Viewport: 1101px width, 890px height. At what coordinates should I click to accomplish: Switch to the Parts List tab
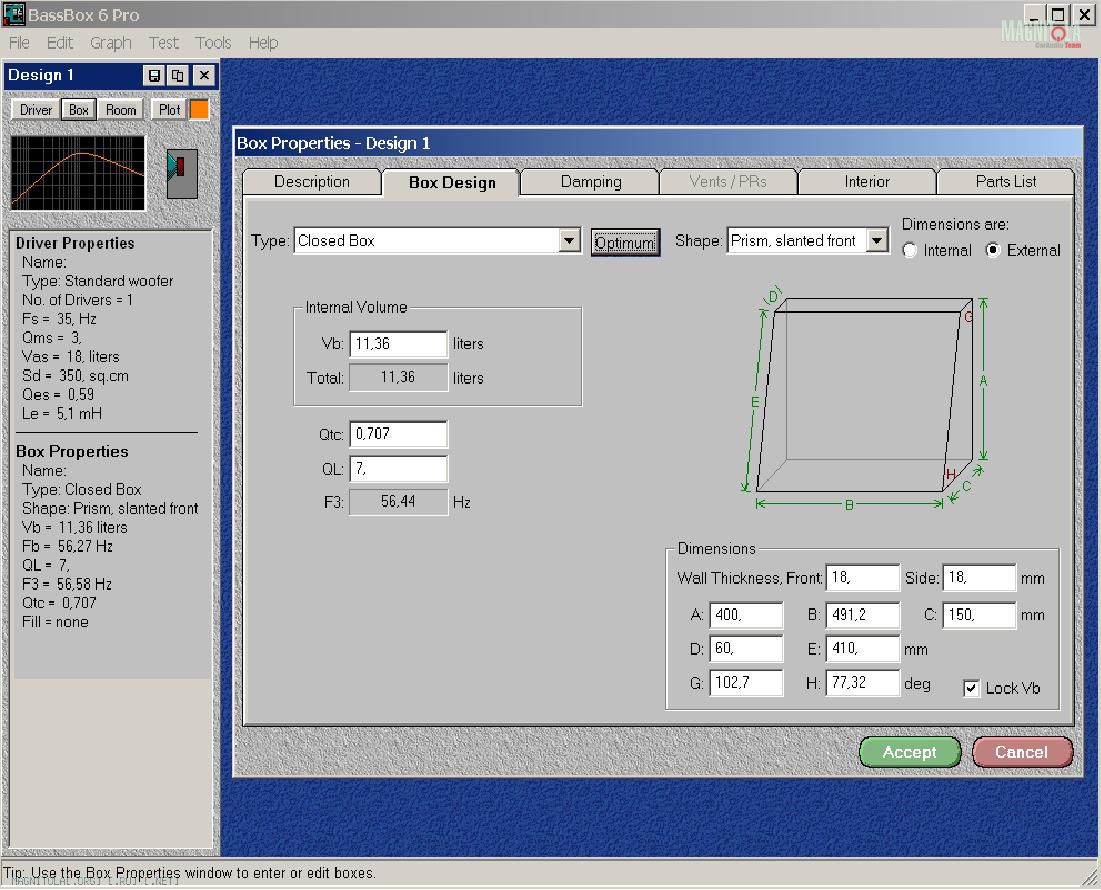[x=1006, y=182]
